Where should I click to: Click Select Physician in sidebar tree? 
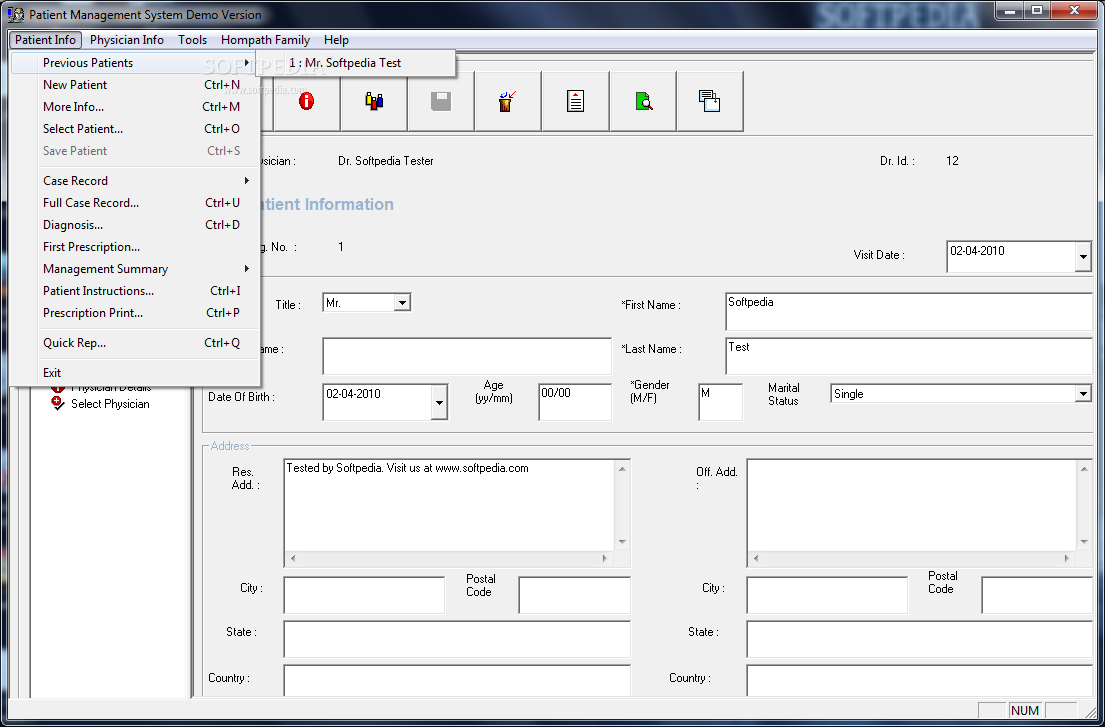pos(110,404)
